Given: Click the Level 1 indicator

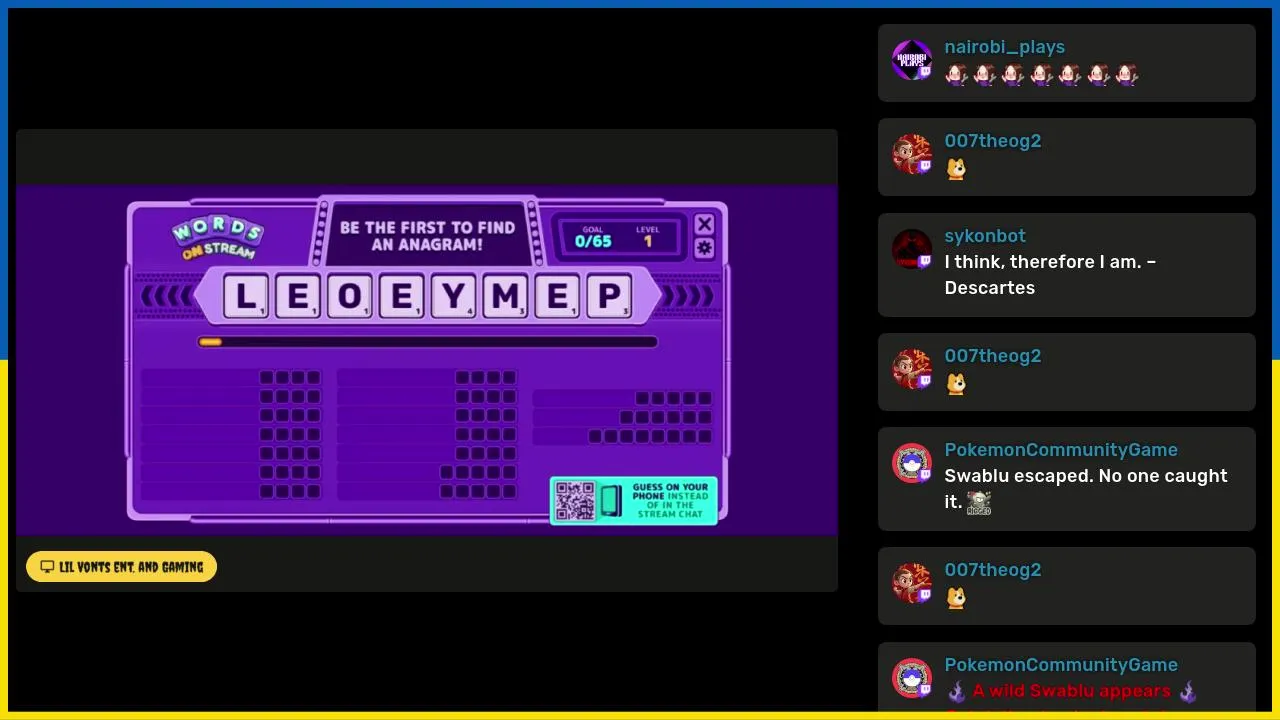Looking at the screenshot, I should tap(648, 237).
